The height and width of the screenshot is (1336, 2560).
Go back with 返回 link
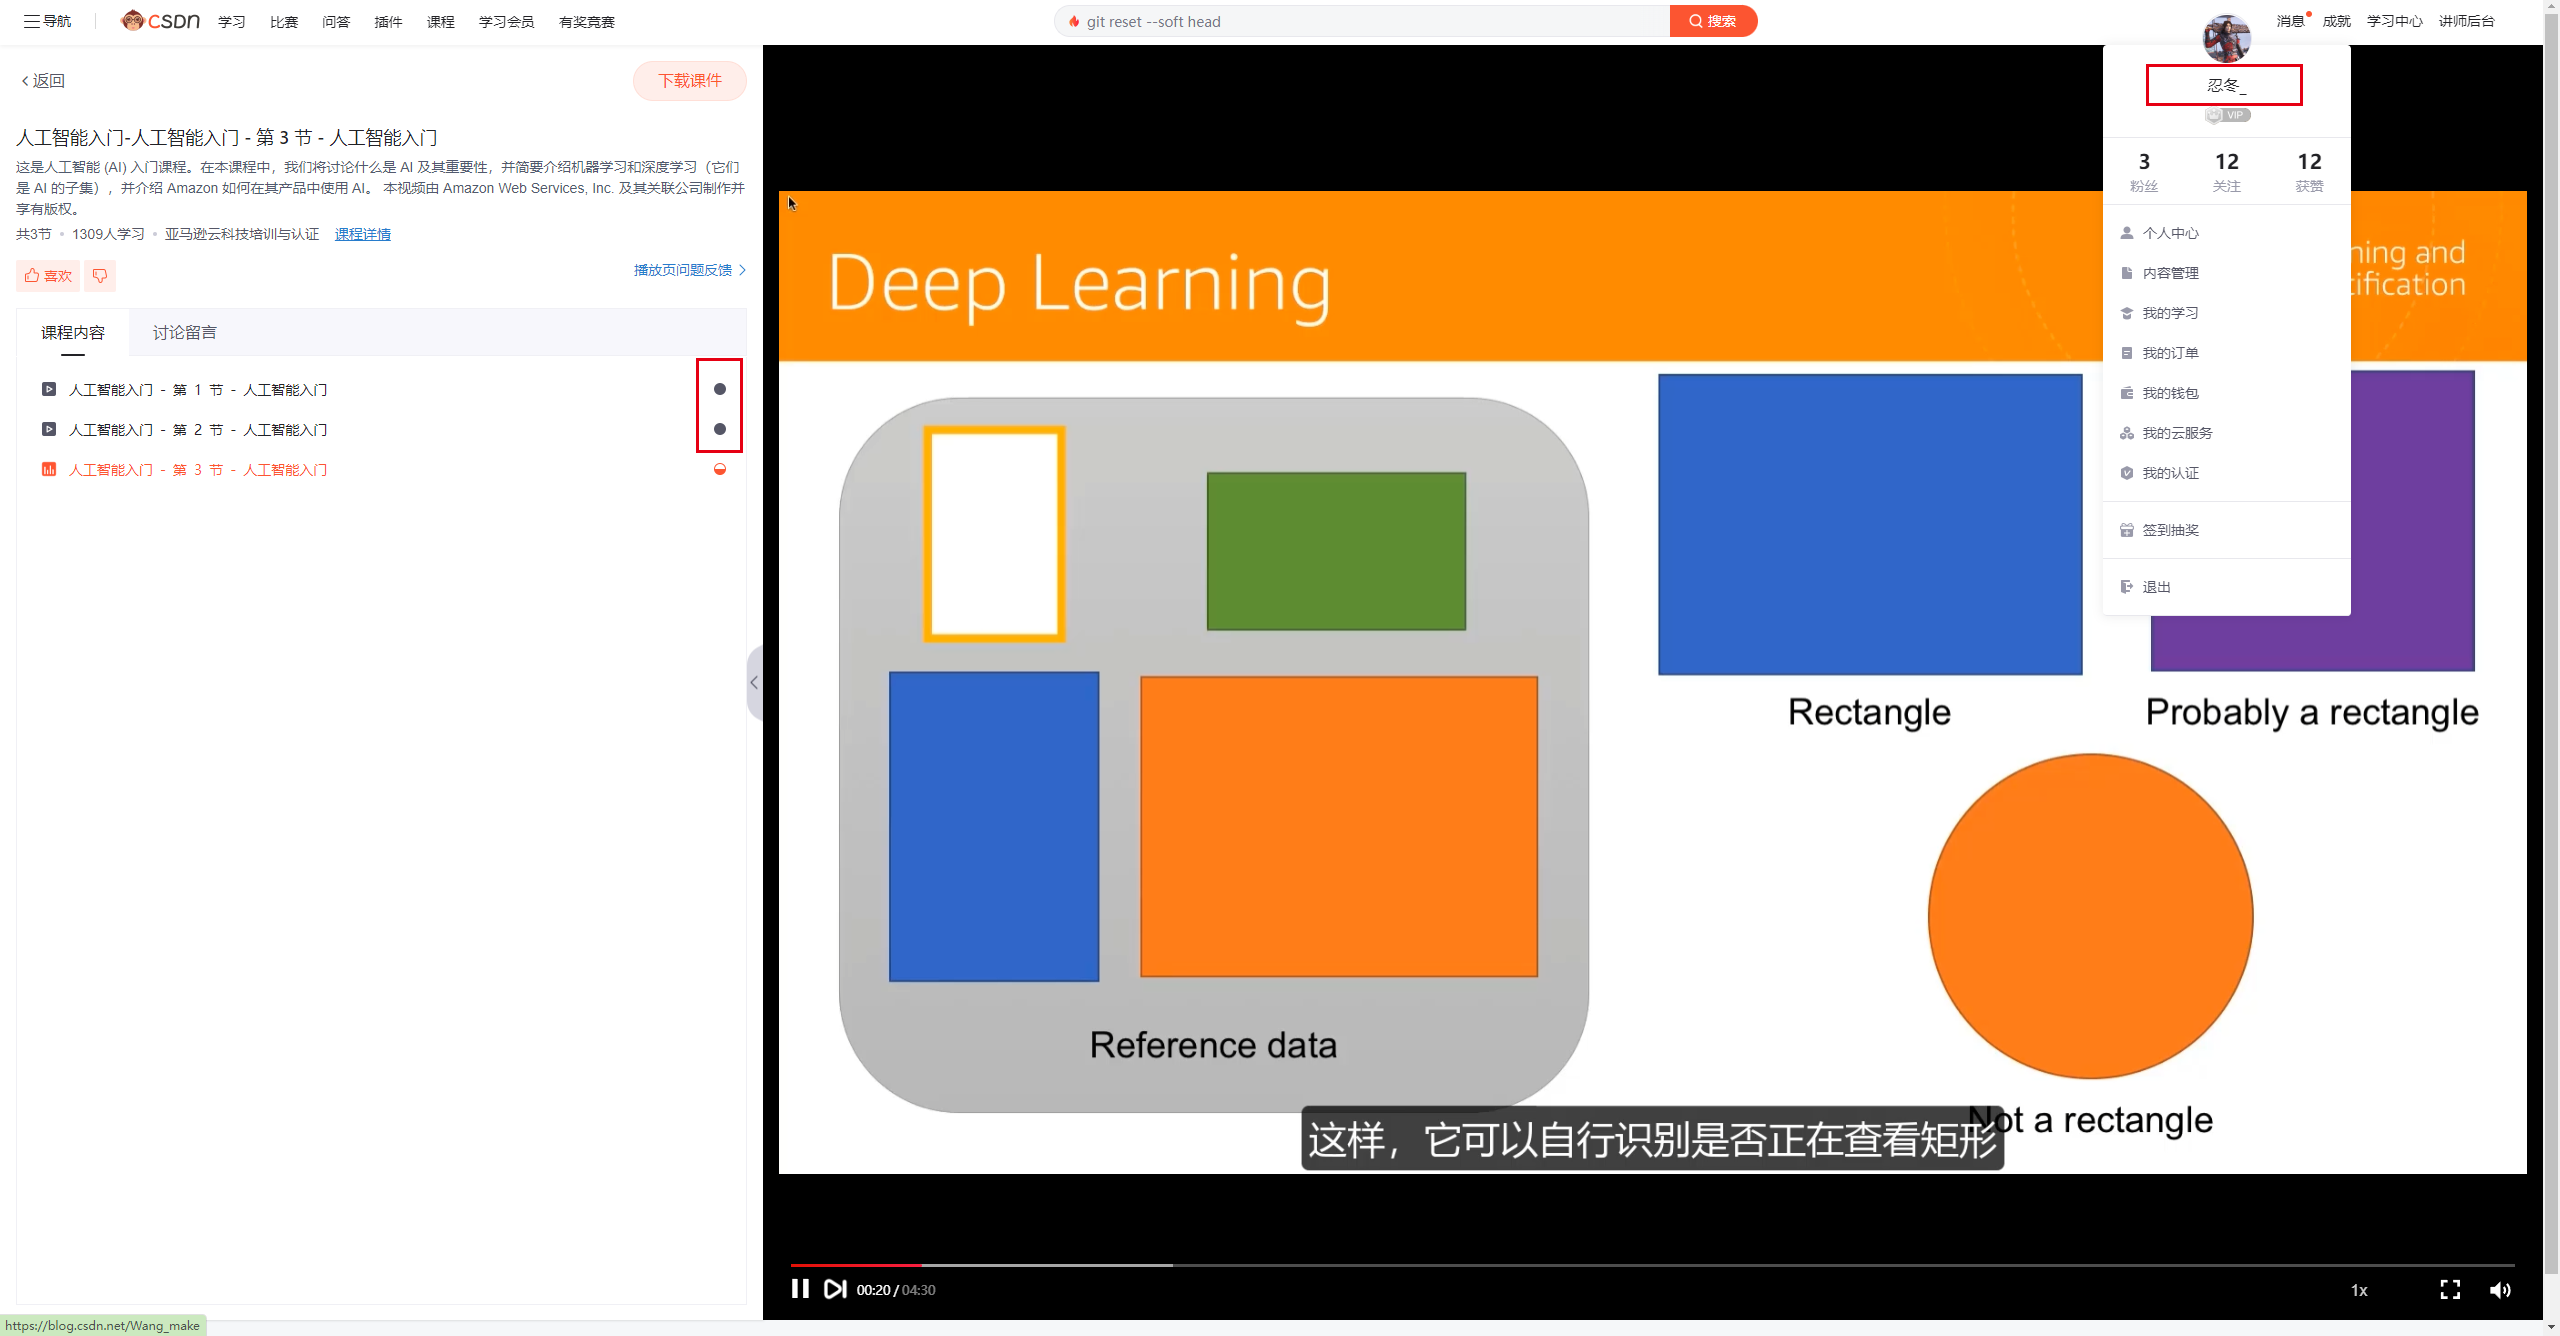(x=43, y=81)
